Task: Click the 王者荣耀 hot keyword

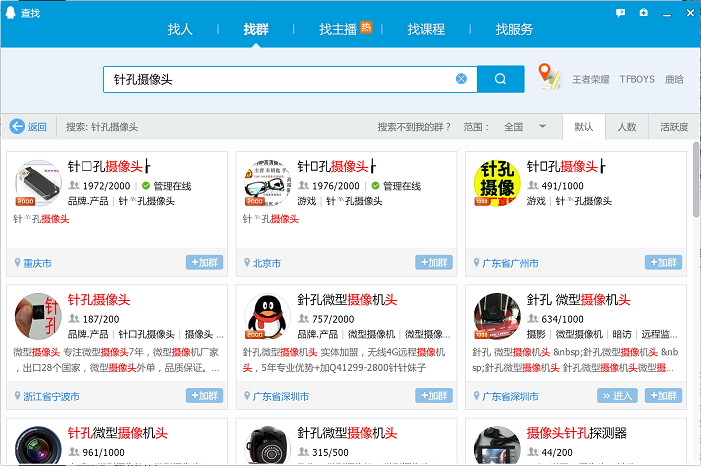Action: (591, 80)
